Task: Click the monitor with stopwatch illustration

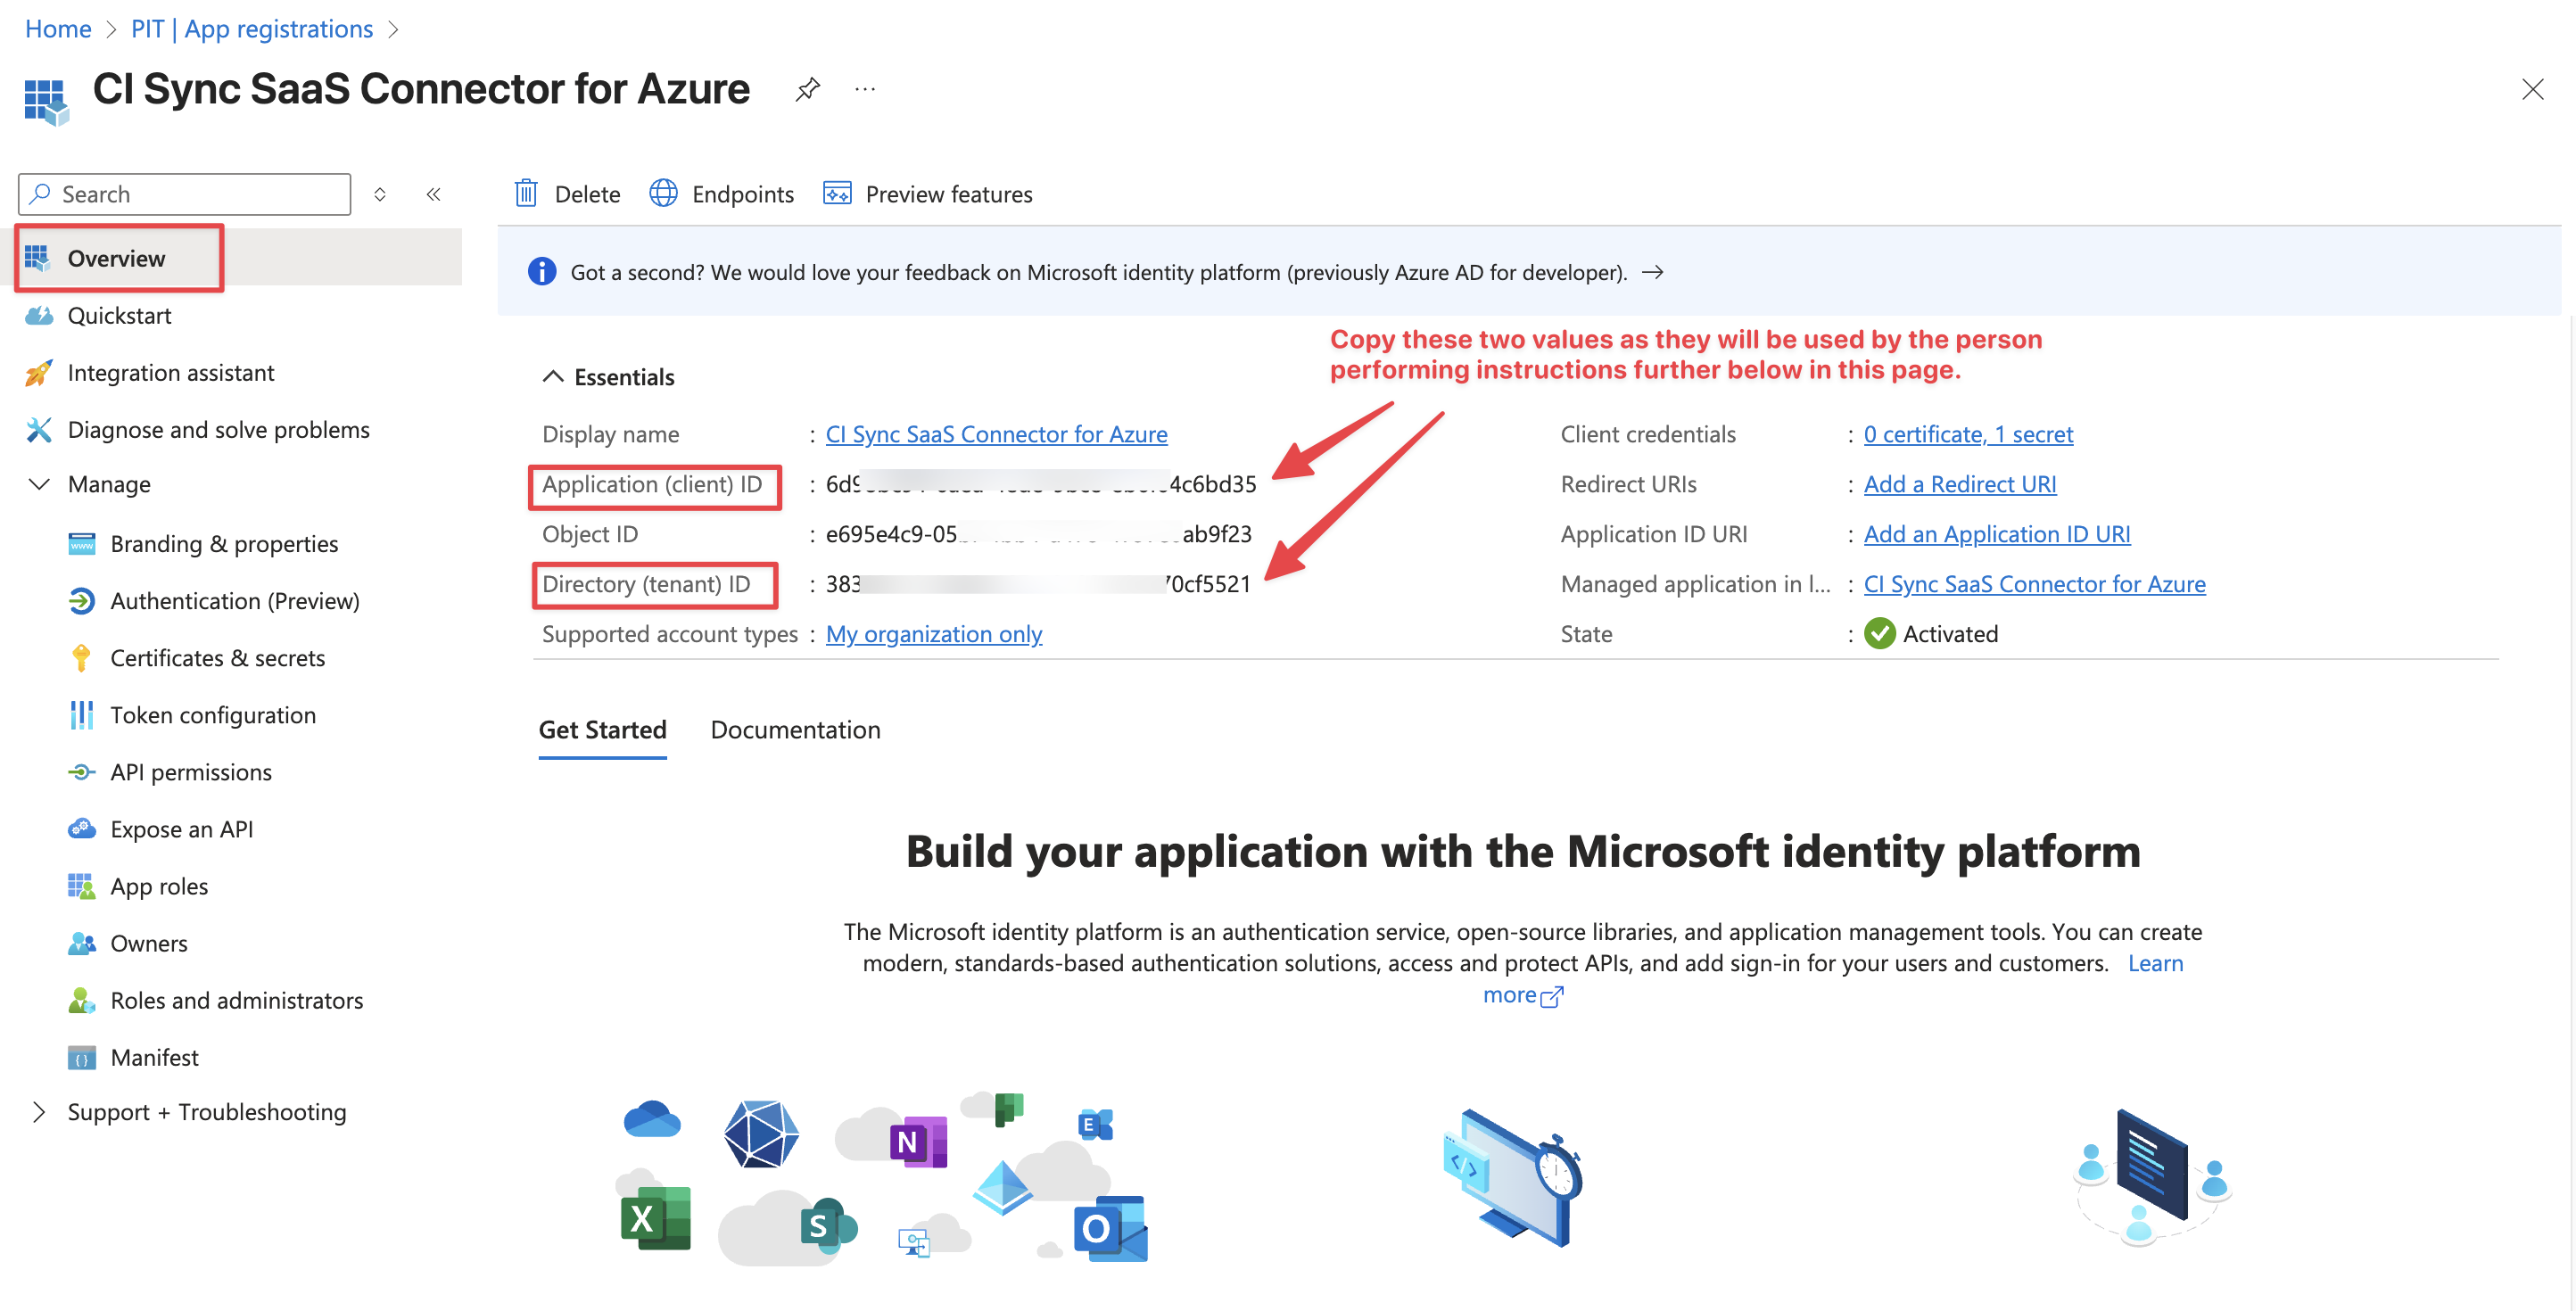Action: tap(1513, 1178)
